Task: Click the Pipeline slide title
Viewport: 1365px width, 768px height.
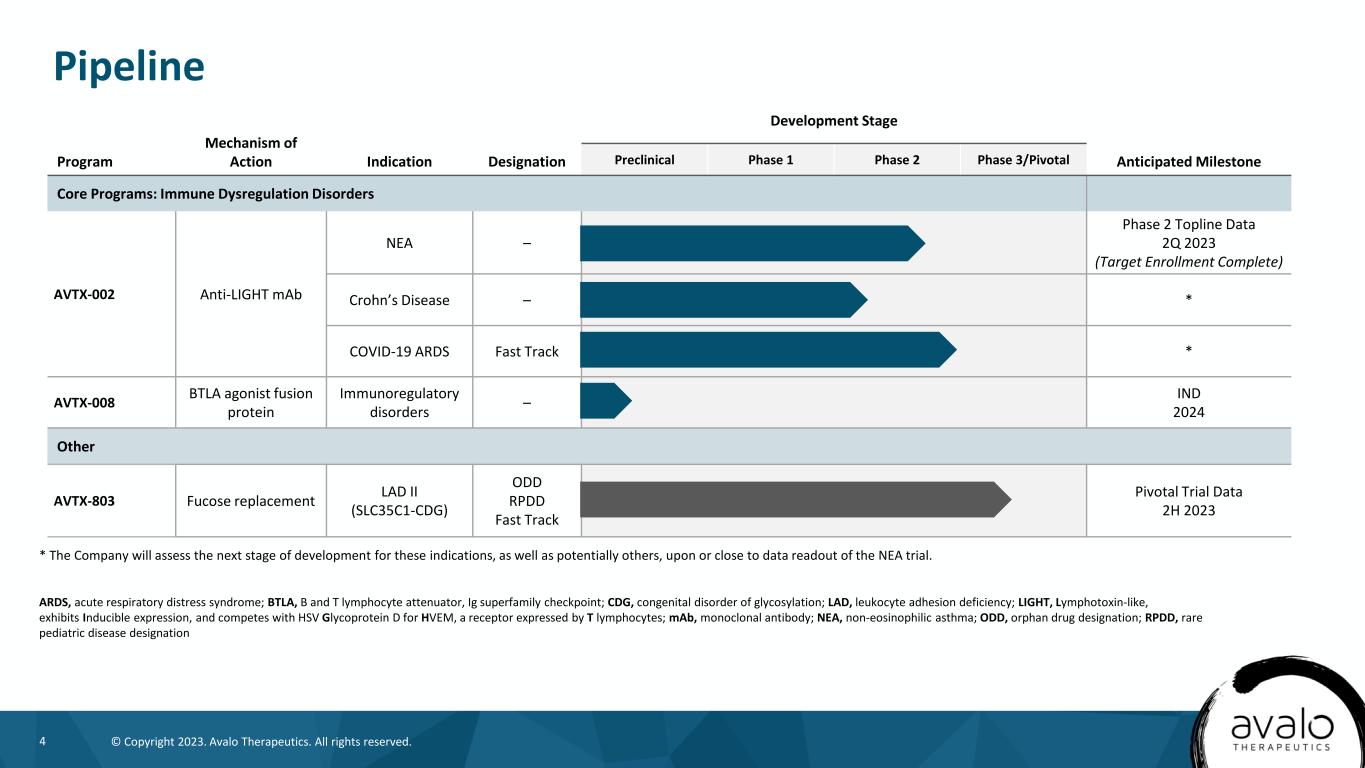Action: [x=129, y=67]
